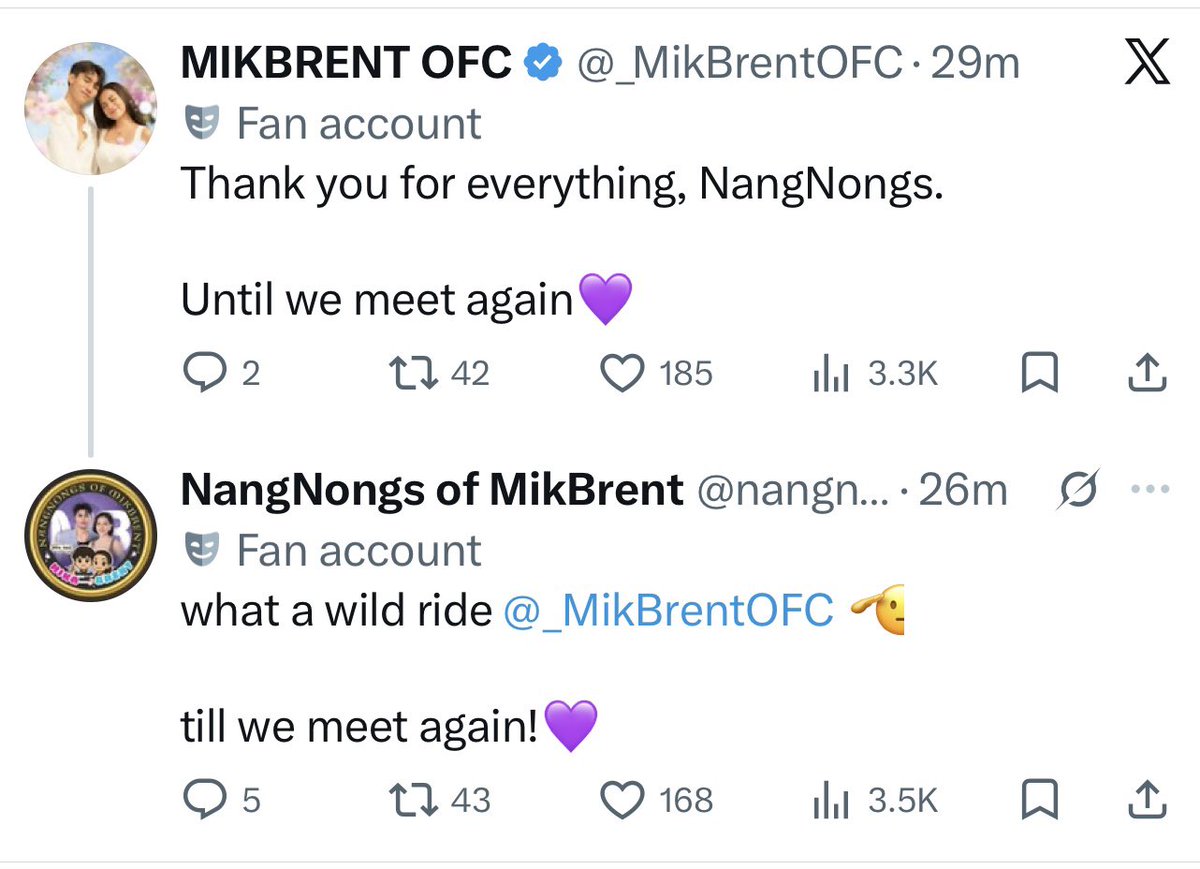This screenshot has height=869, width=1200.
Task: Open MIKBRENT OFC profile picture
Action: click(x=90, y=109)
